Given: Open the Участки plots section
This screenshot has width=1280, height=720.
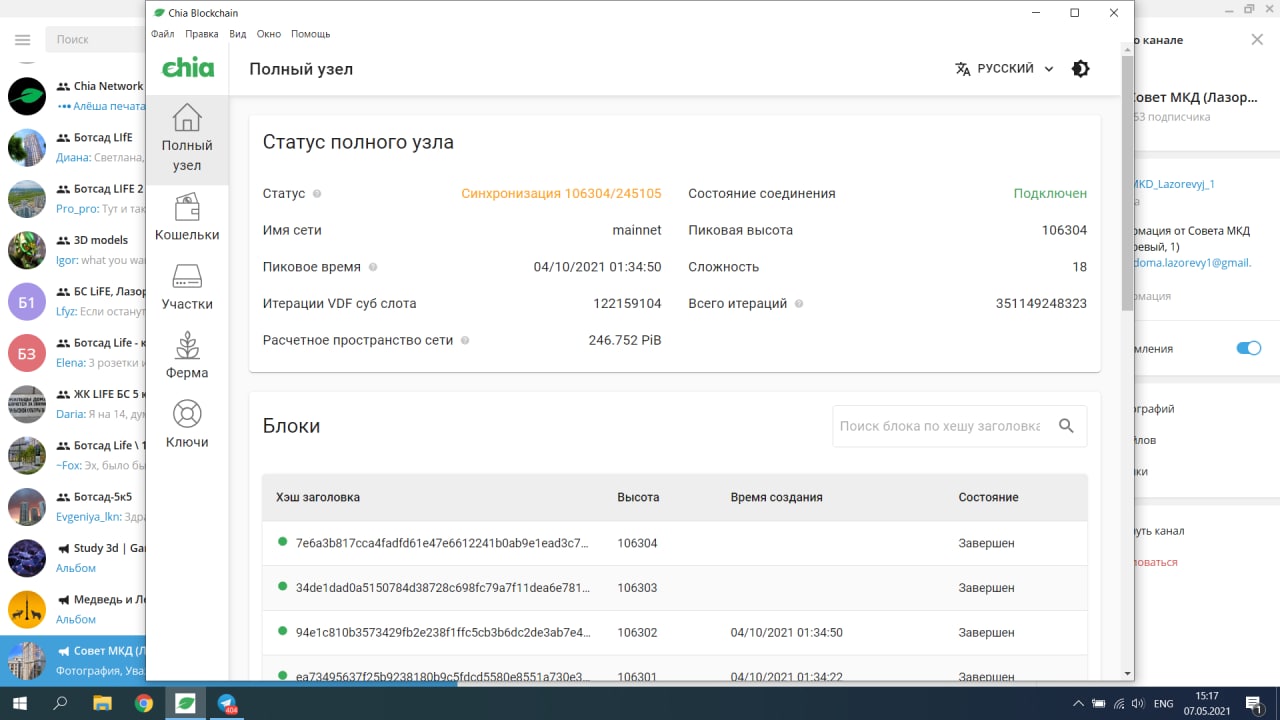Looking at the screenshot, I should pos(187,288).
